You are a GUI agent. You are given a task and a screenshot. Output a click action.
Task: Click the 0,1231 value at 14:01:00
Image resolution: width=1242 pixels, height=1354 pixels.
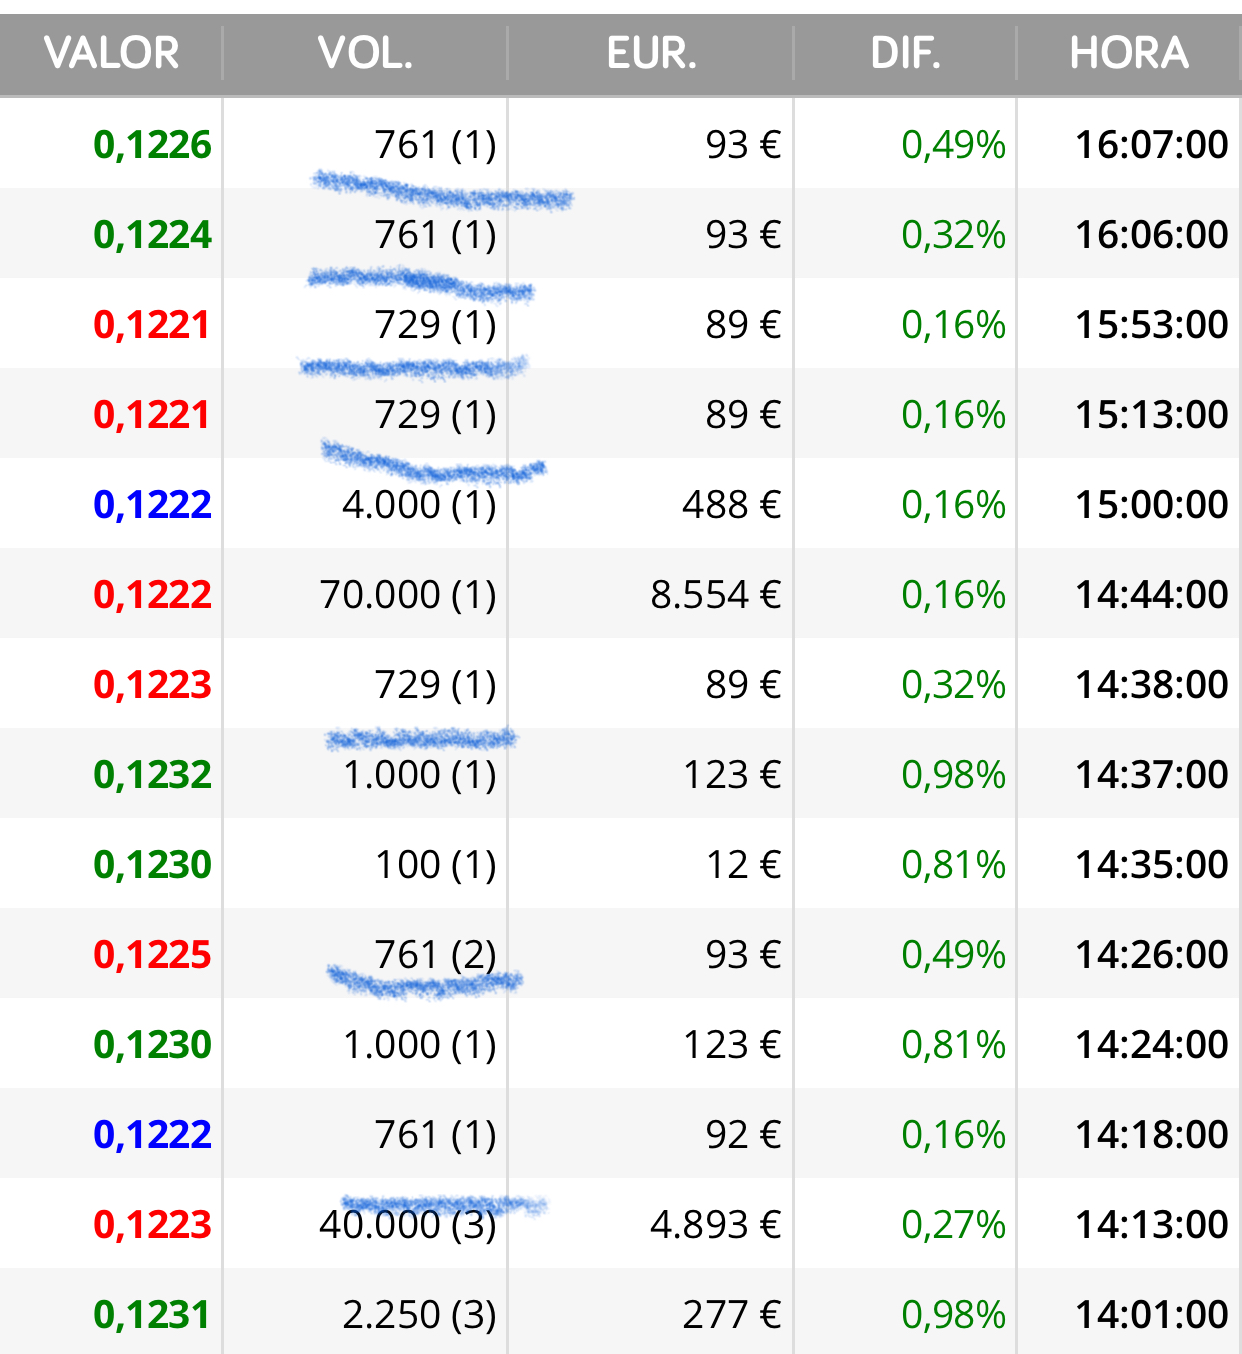click(152, 1315)
